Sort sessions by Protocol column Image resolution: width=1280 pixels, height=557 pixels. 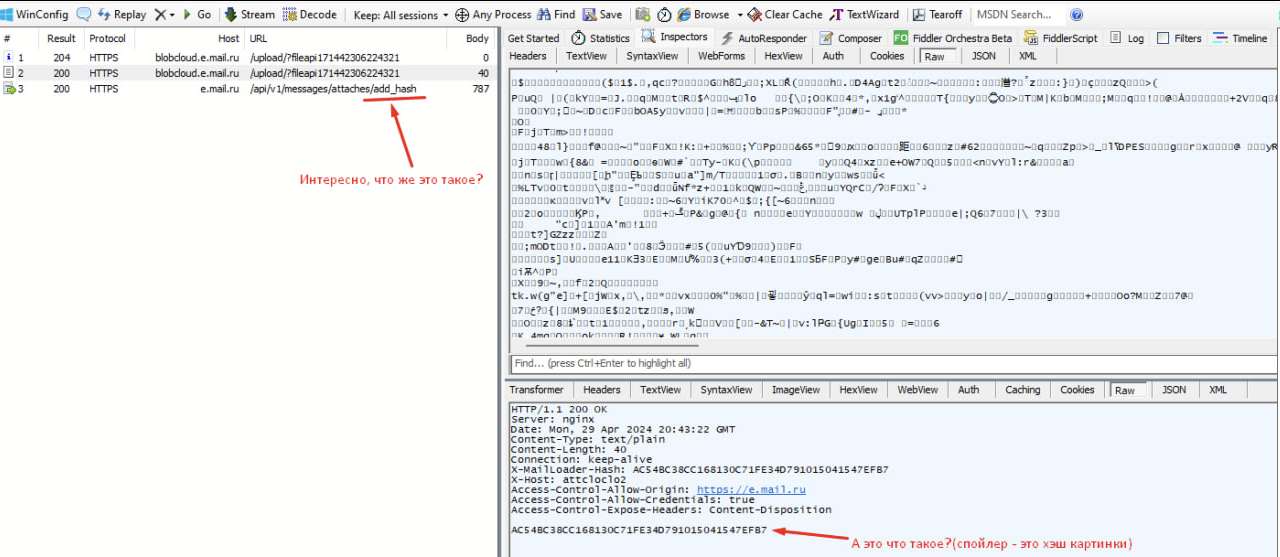pos(108,38)
